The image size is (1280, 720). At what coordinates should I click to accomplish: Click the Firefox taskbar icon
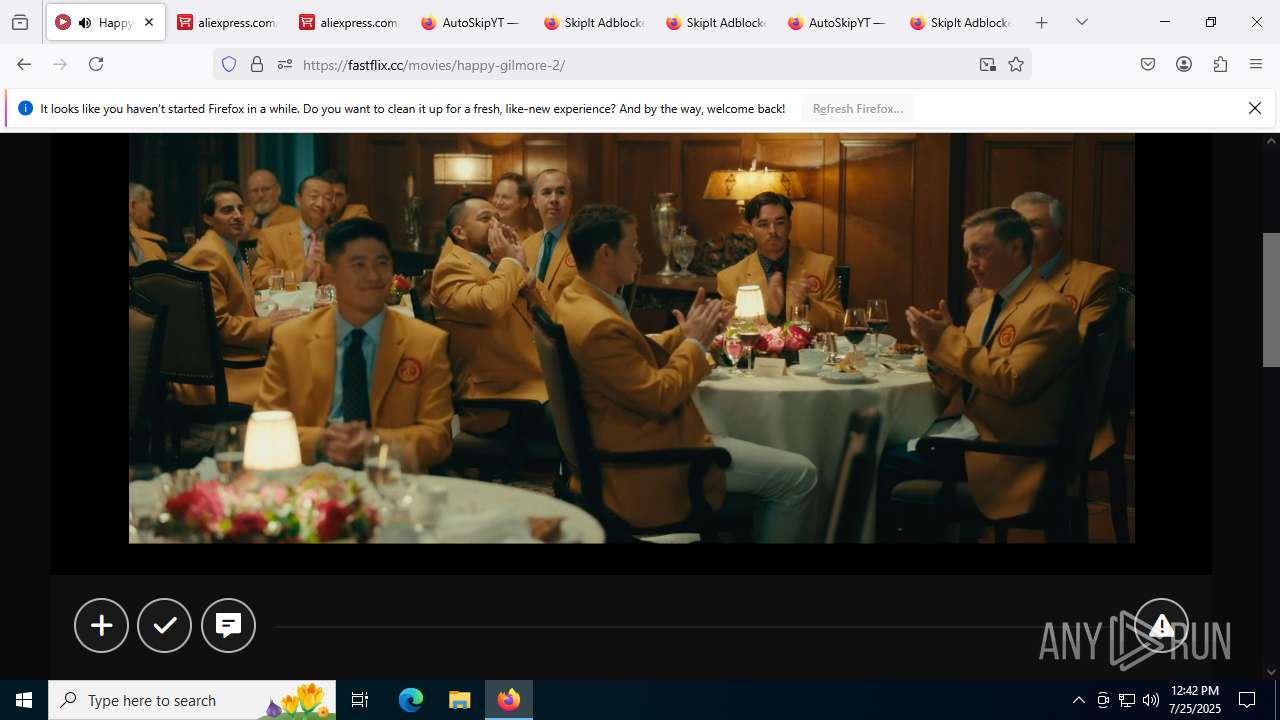pyautogui.click(x=509, y=700)
